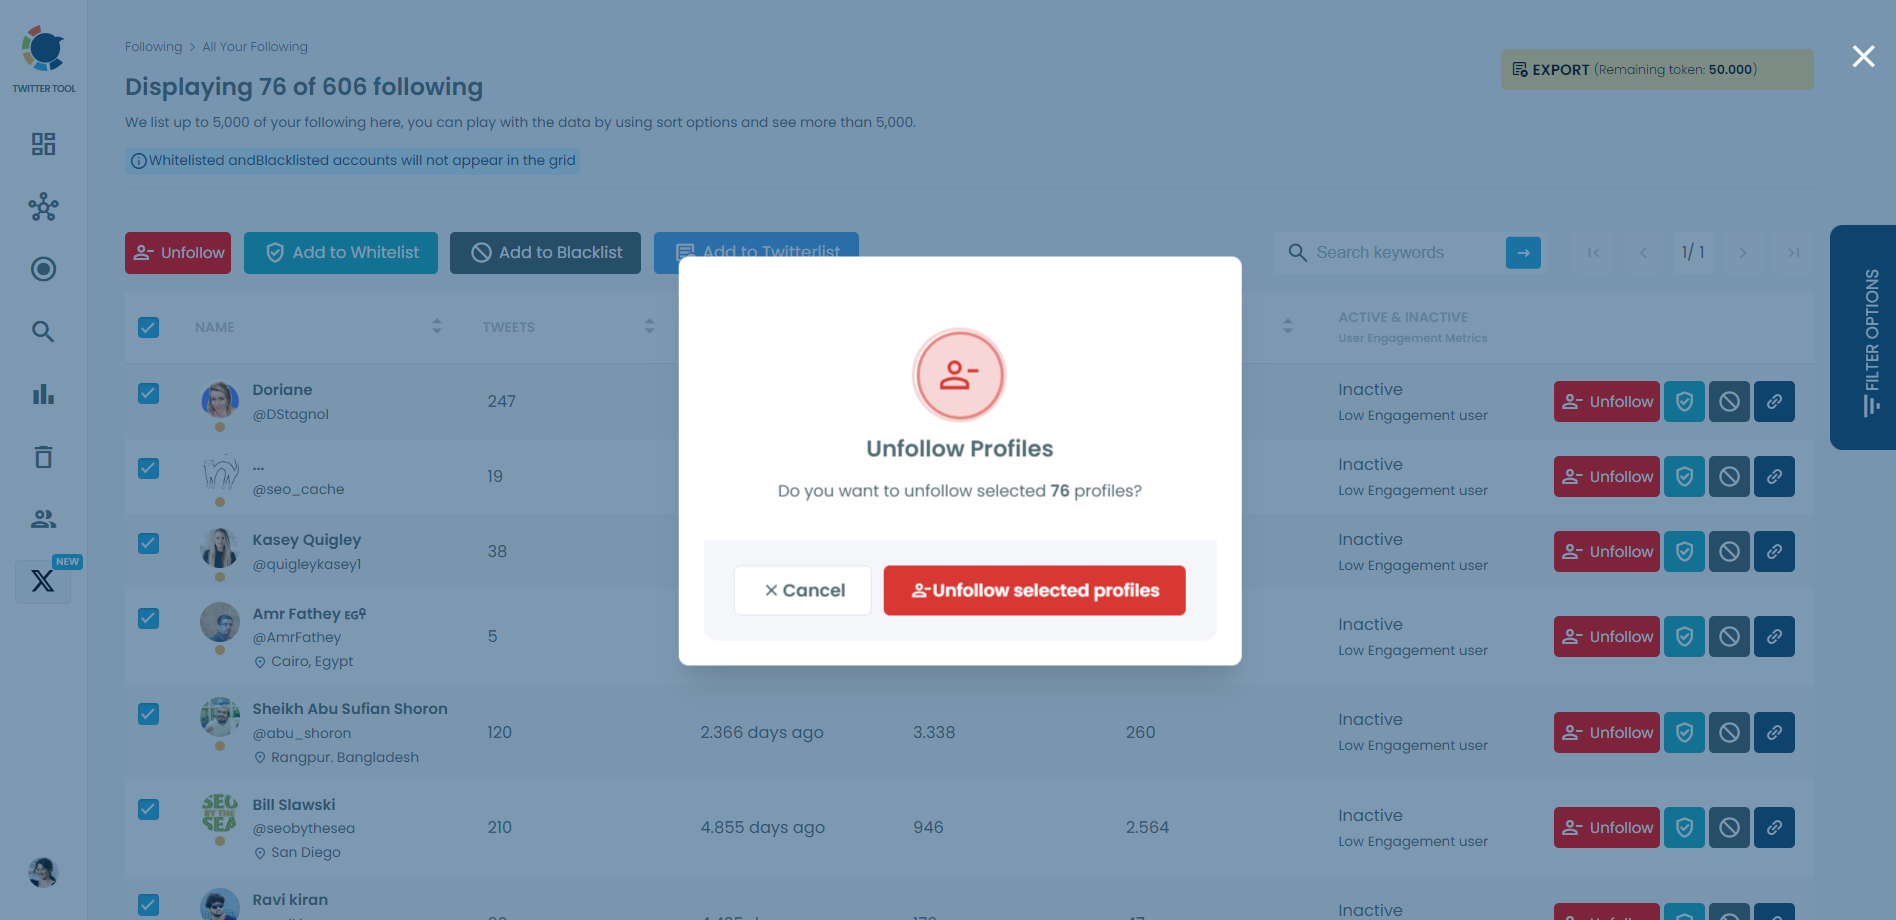The height and width of the screenshot is (920, 1896).
Task: Open the bar chart analytics sidebar icon
Action: coord(43,394)
